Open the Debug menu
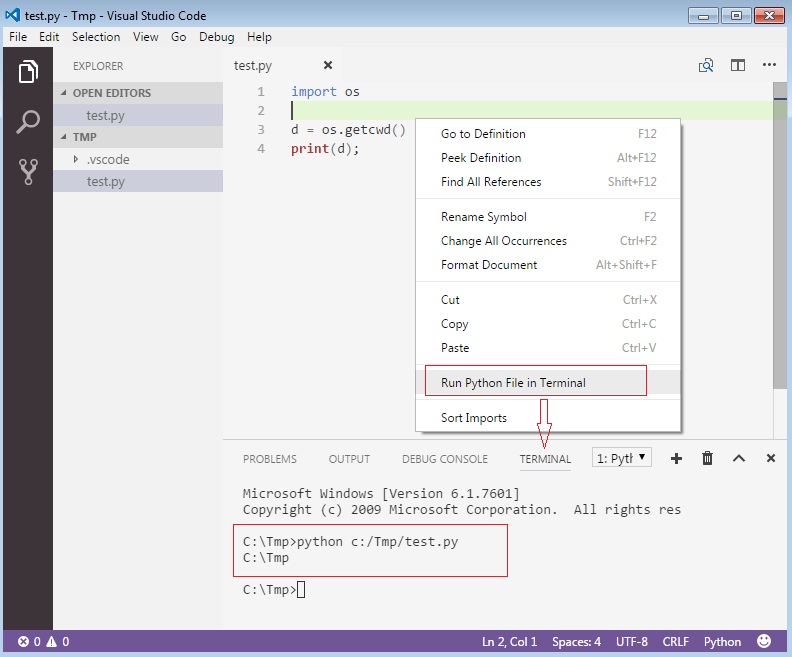This screenshot has width=792, height=657. pos(216,37)
